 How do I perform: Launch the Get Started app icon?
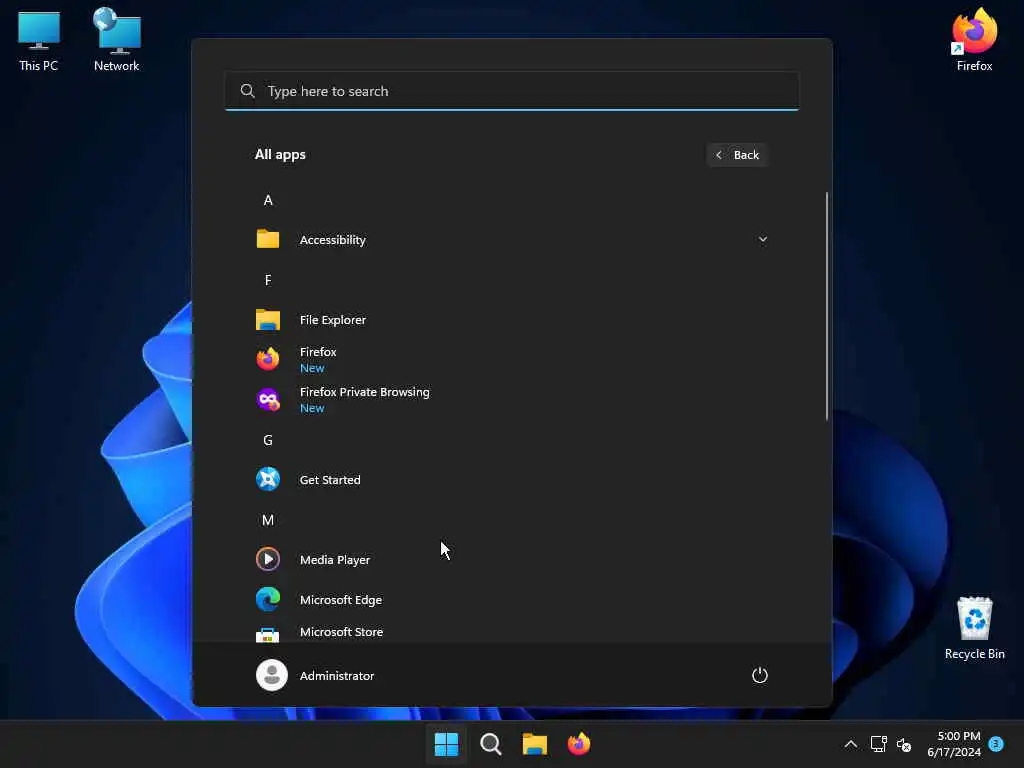coord(268,479)
